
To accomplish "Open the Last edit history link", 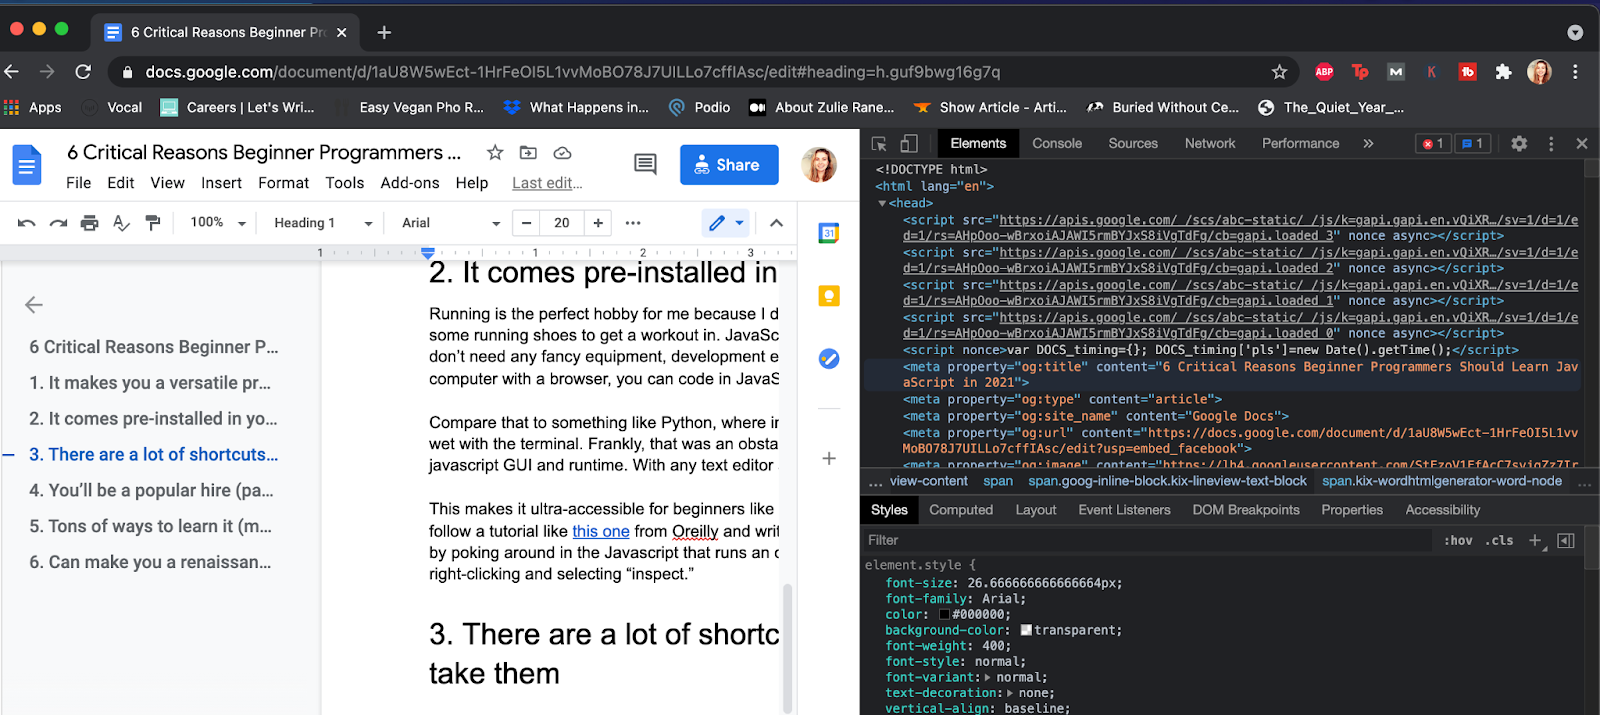I will pos(547,183).
